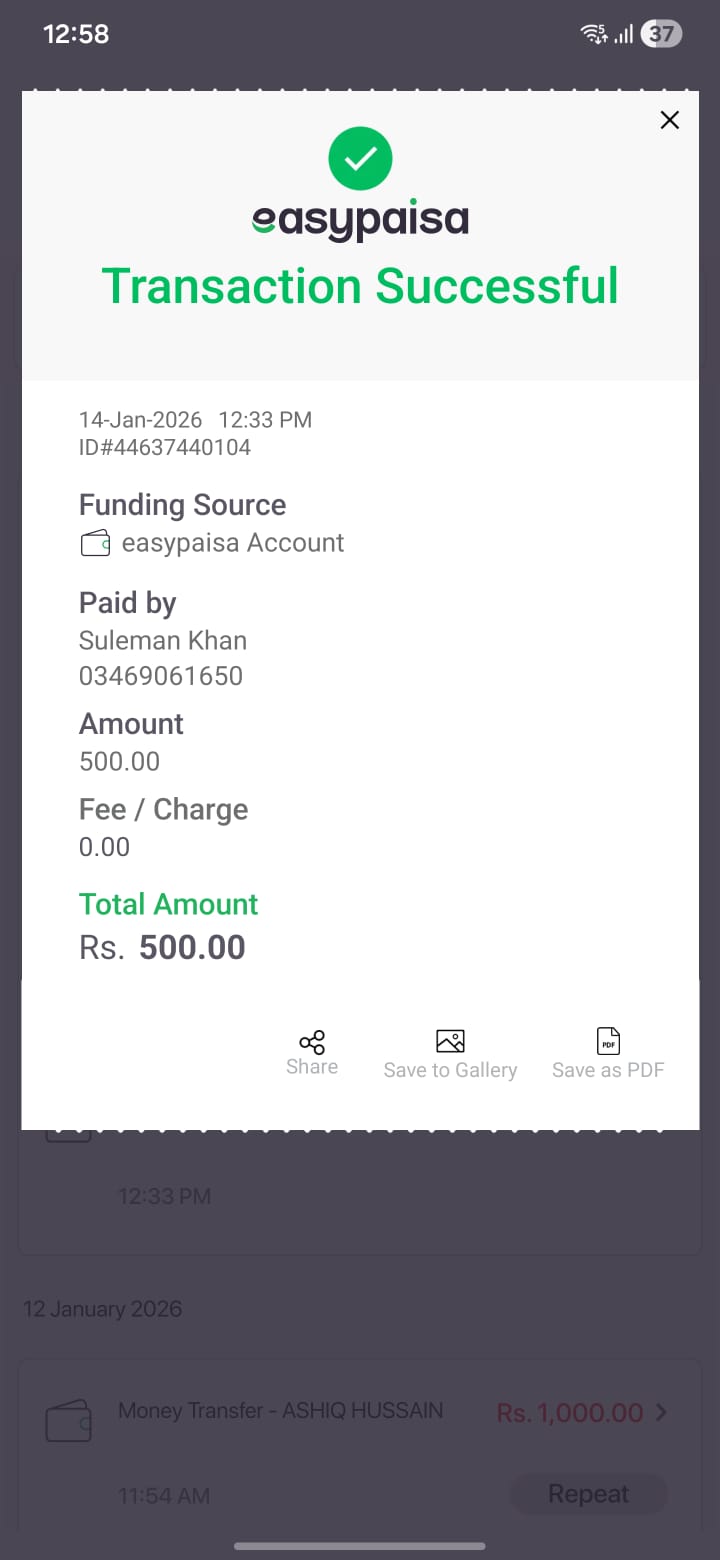Select the payer phone number 03469061650
Screen dimensions: 720x1560
click(x=161, y=676)
